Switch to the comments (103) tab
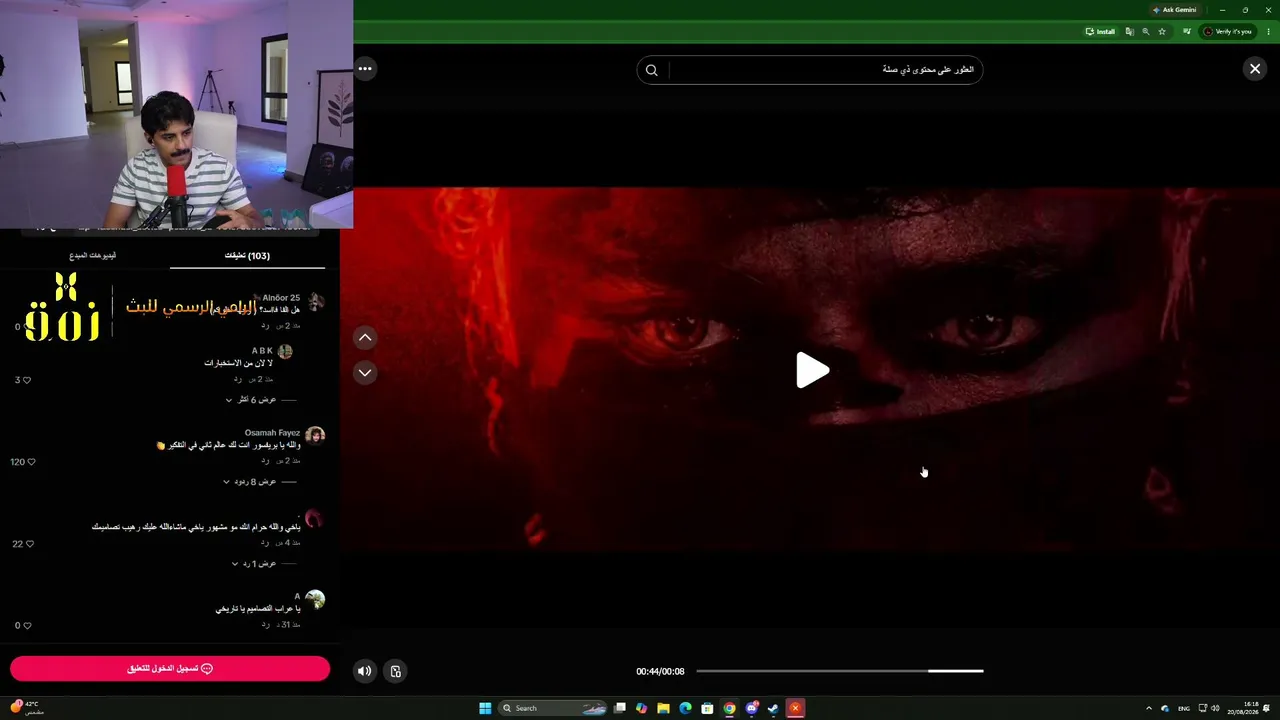Image resolution: width=1280 pixels, height=720 pixels. click(x=247, y=256)
